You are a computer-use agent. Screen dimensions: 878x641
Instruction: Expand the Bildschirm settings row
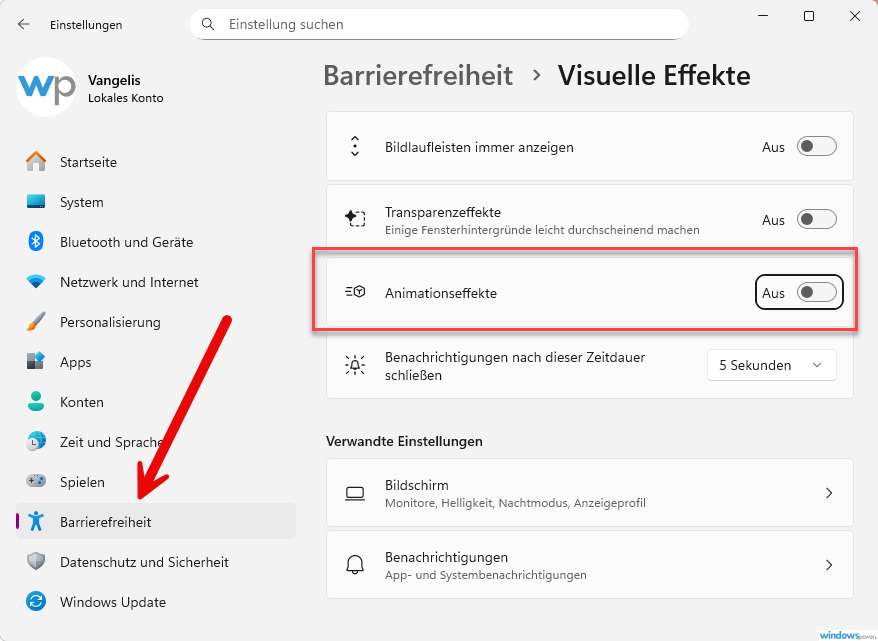coord(589,492)
